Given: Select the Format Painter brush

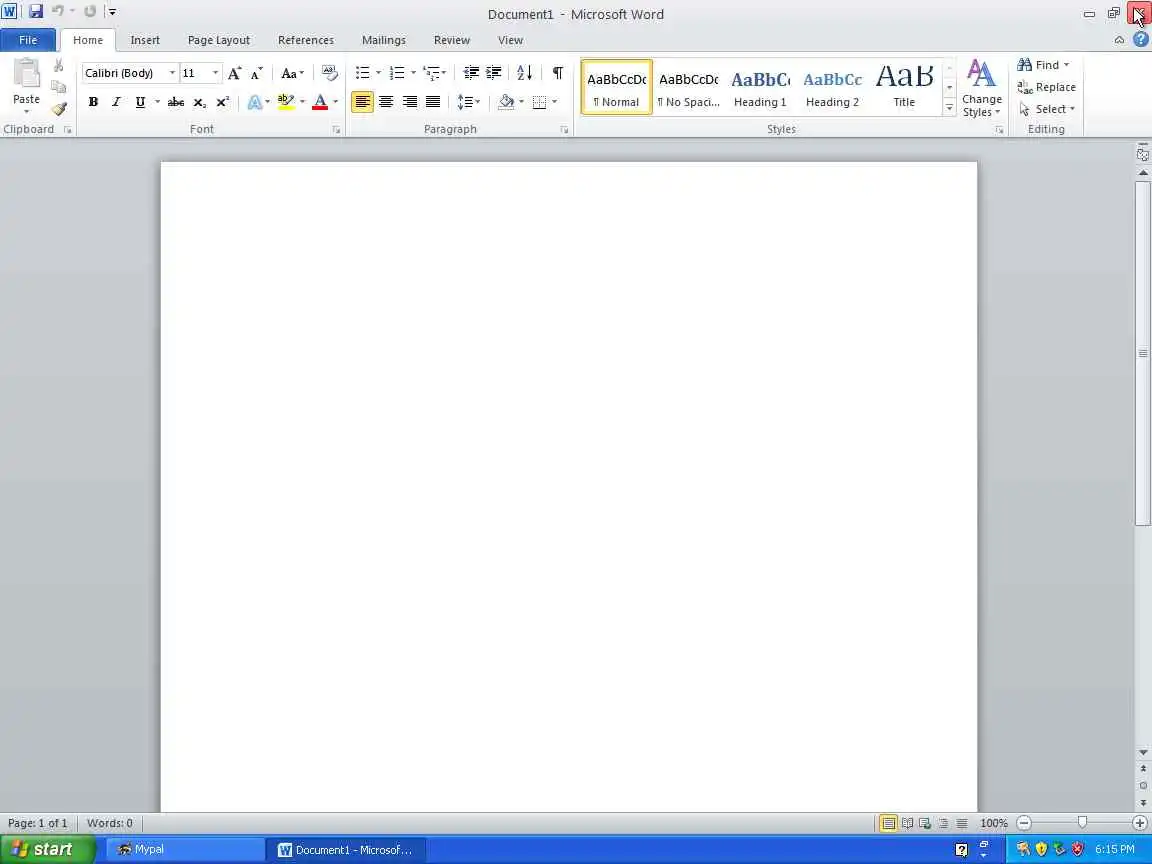Looking at the screenshot, I should click(59, 109).
